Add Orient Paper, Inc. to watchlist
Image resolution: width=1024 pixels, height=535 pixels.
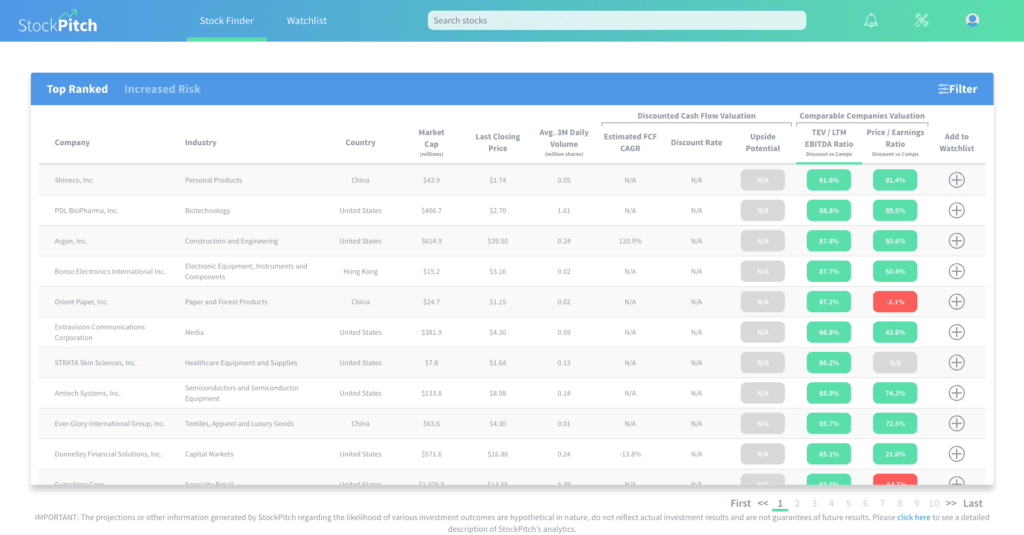[956, 302]
